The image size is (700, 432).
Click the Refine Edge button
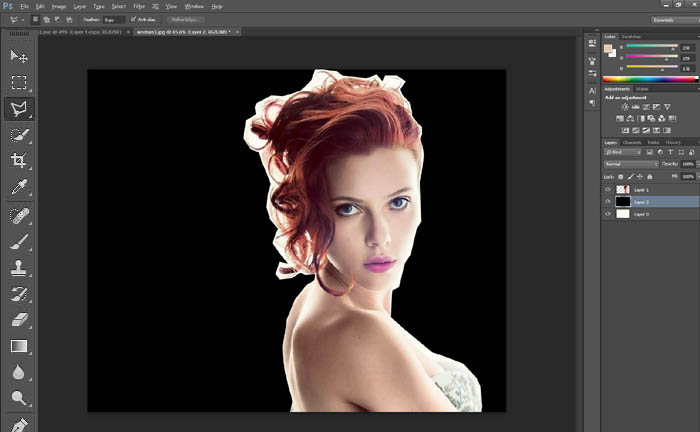[x=186, y=19]
